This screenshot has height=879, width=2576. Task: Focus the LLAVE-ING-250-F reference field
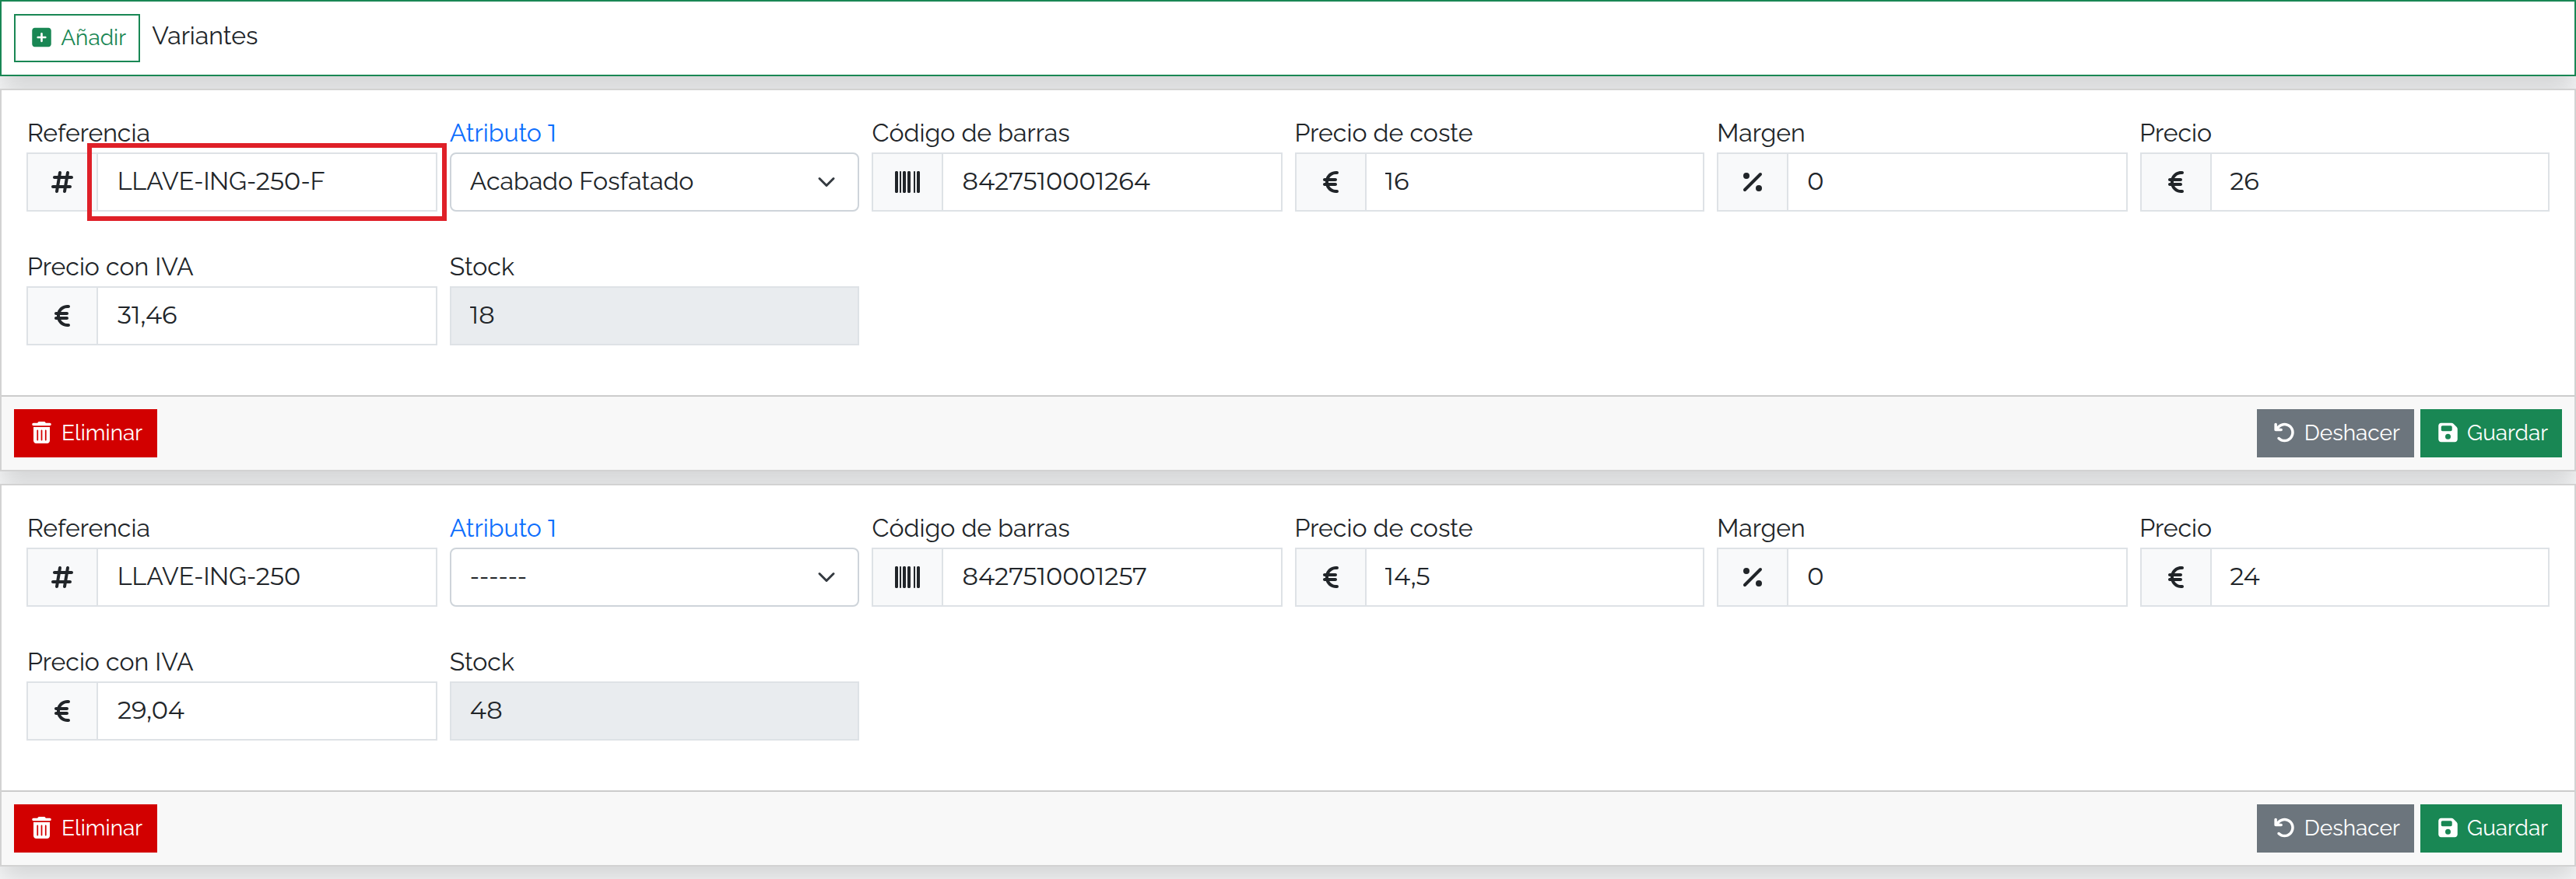pyautogui.click(x=267, y=182)
